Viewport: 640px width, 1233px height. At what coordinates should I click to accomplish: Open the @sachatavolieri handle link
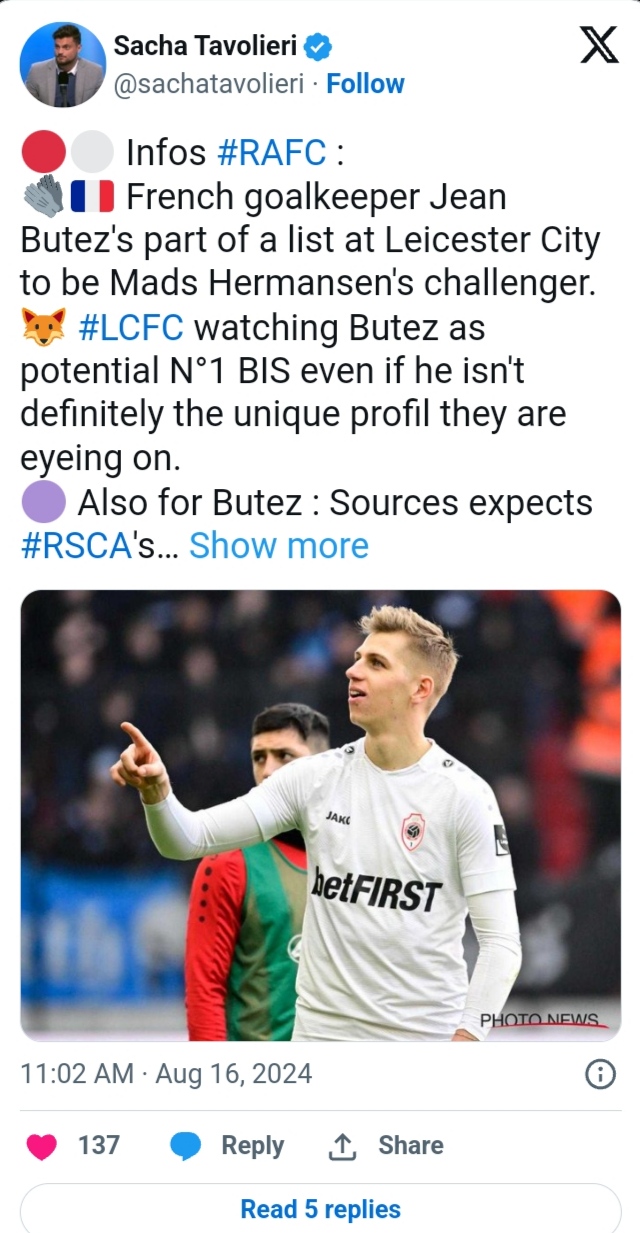209,84
